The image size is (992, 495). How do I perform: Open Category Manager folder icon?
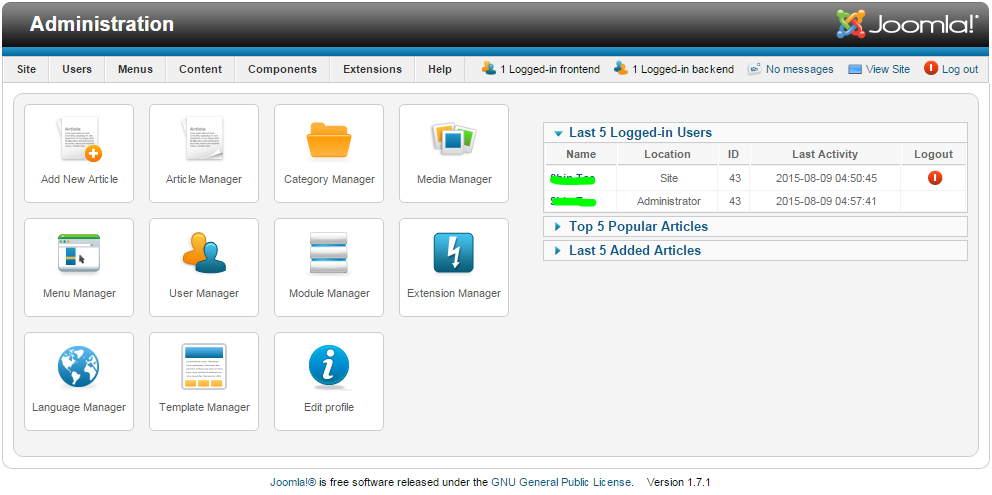pyautogui.click(x=329, y=140)
